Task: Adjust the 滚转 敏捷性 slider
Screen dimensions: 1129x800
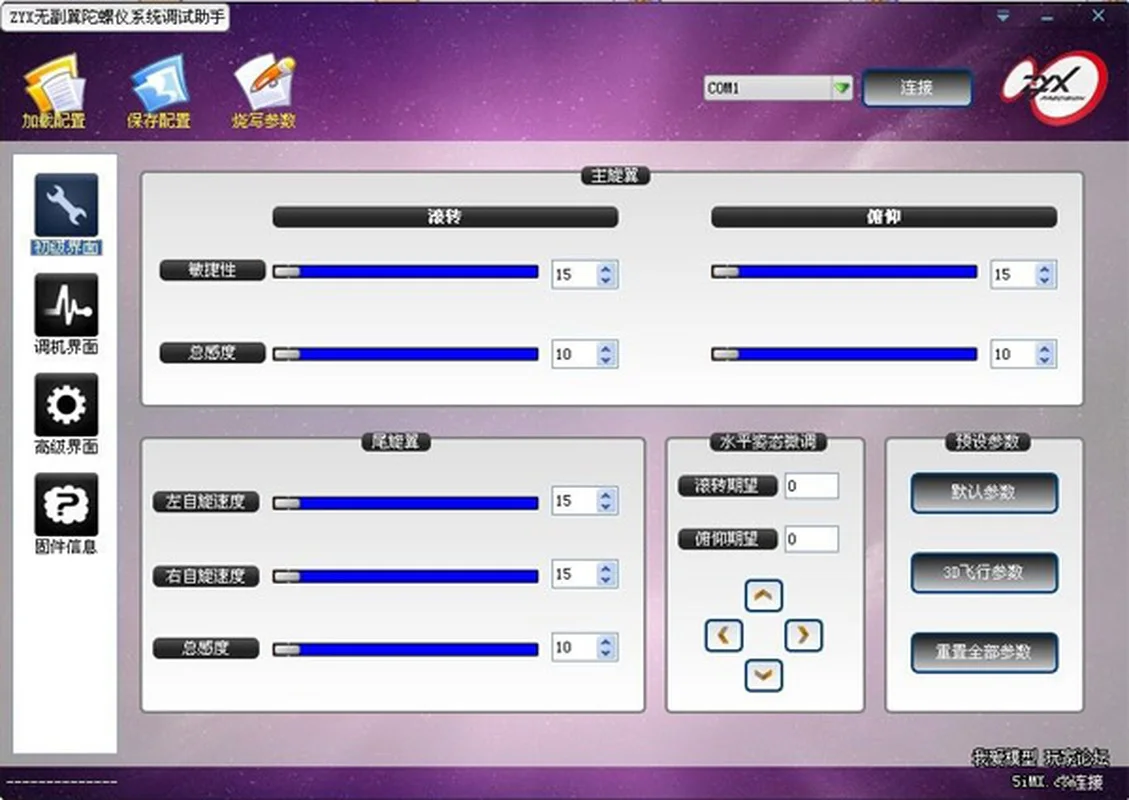Action: click(x=405, y=272)
